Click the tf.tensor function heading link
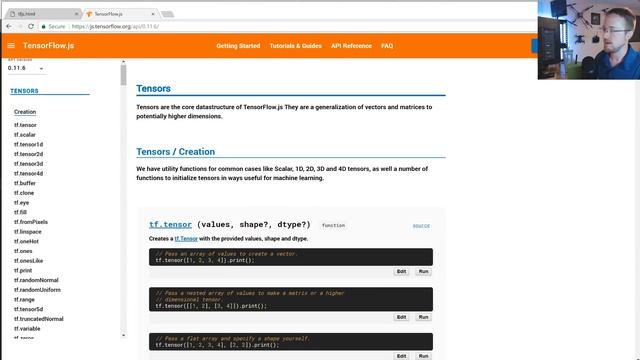The height and width of the screenshot is (360, 640). [170, 224]
